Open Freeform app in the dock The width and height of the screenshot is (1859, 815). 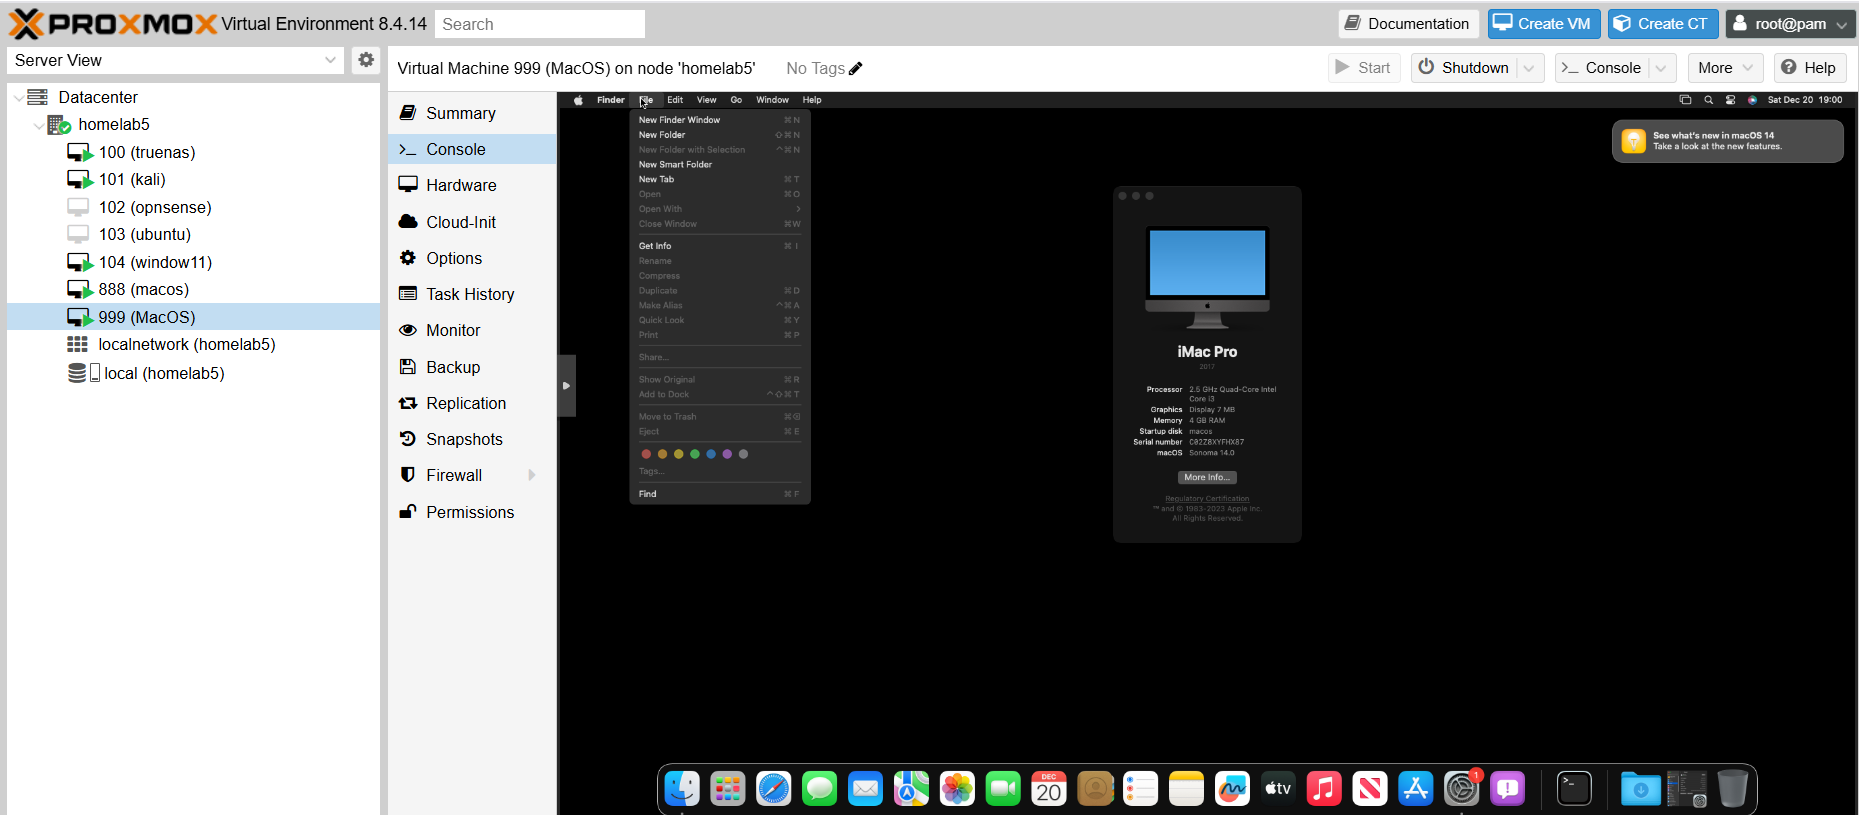tap(1232, 789)
